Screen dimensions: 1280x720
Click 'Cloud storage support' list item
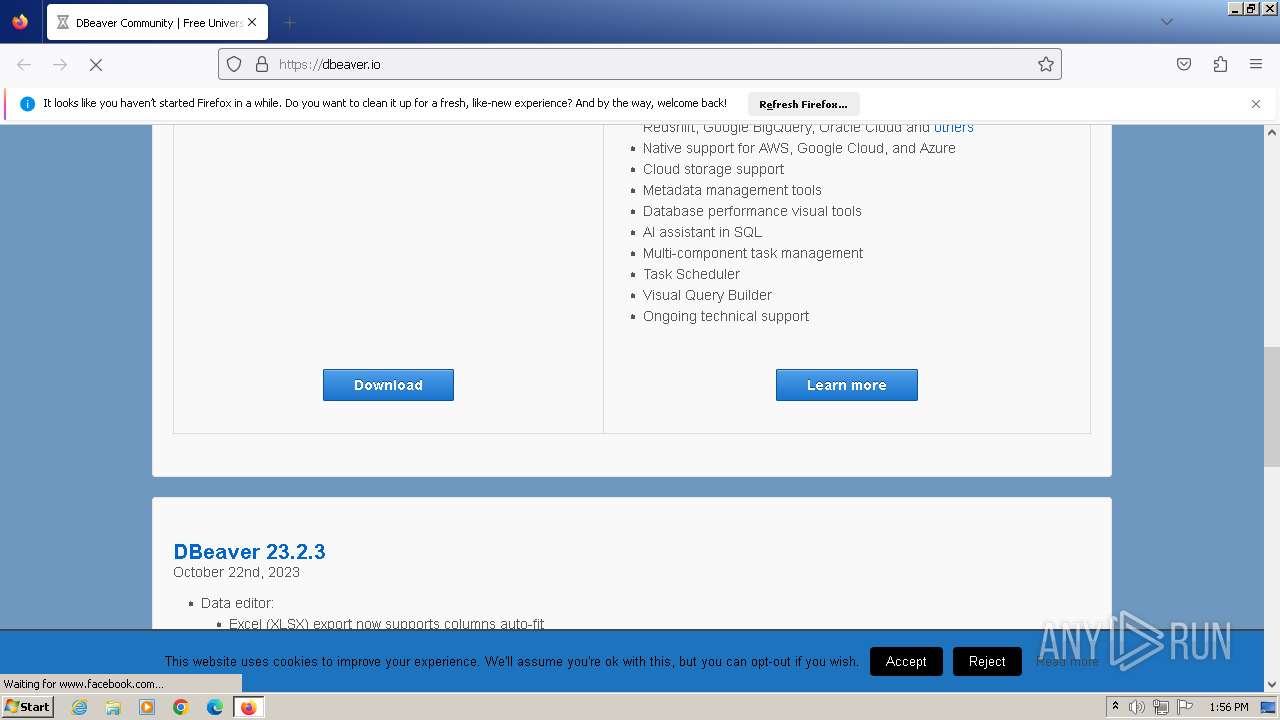click(713, 169)
